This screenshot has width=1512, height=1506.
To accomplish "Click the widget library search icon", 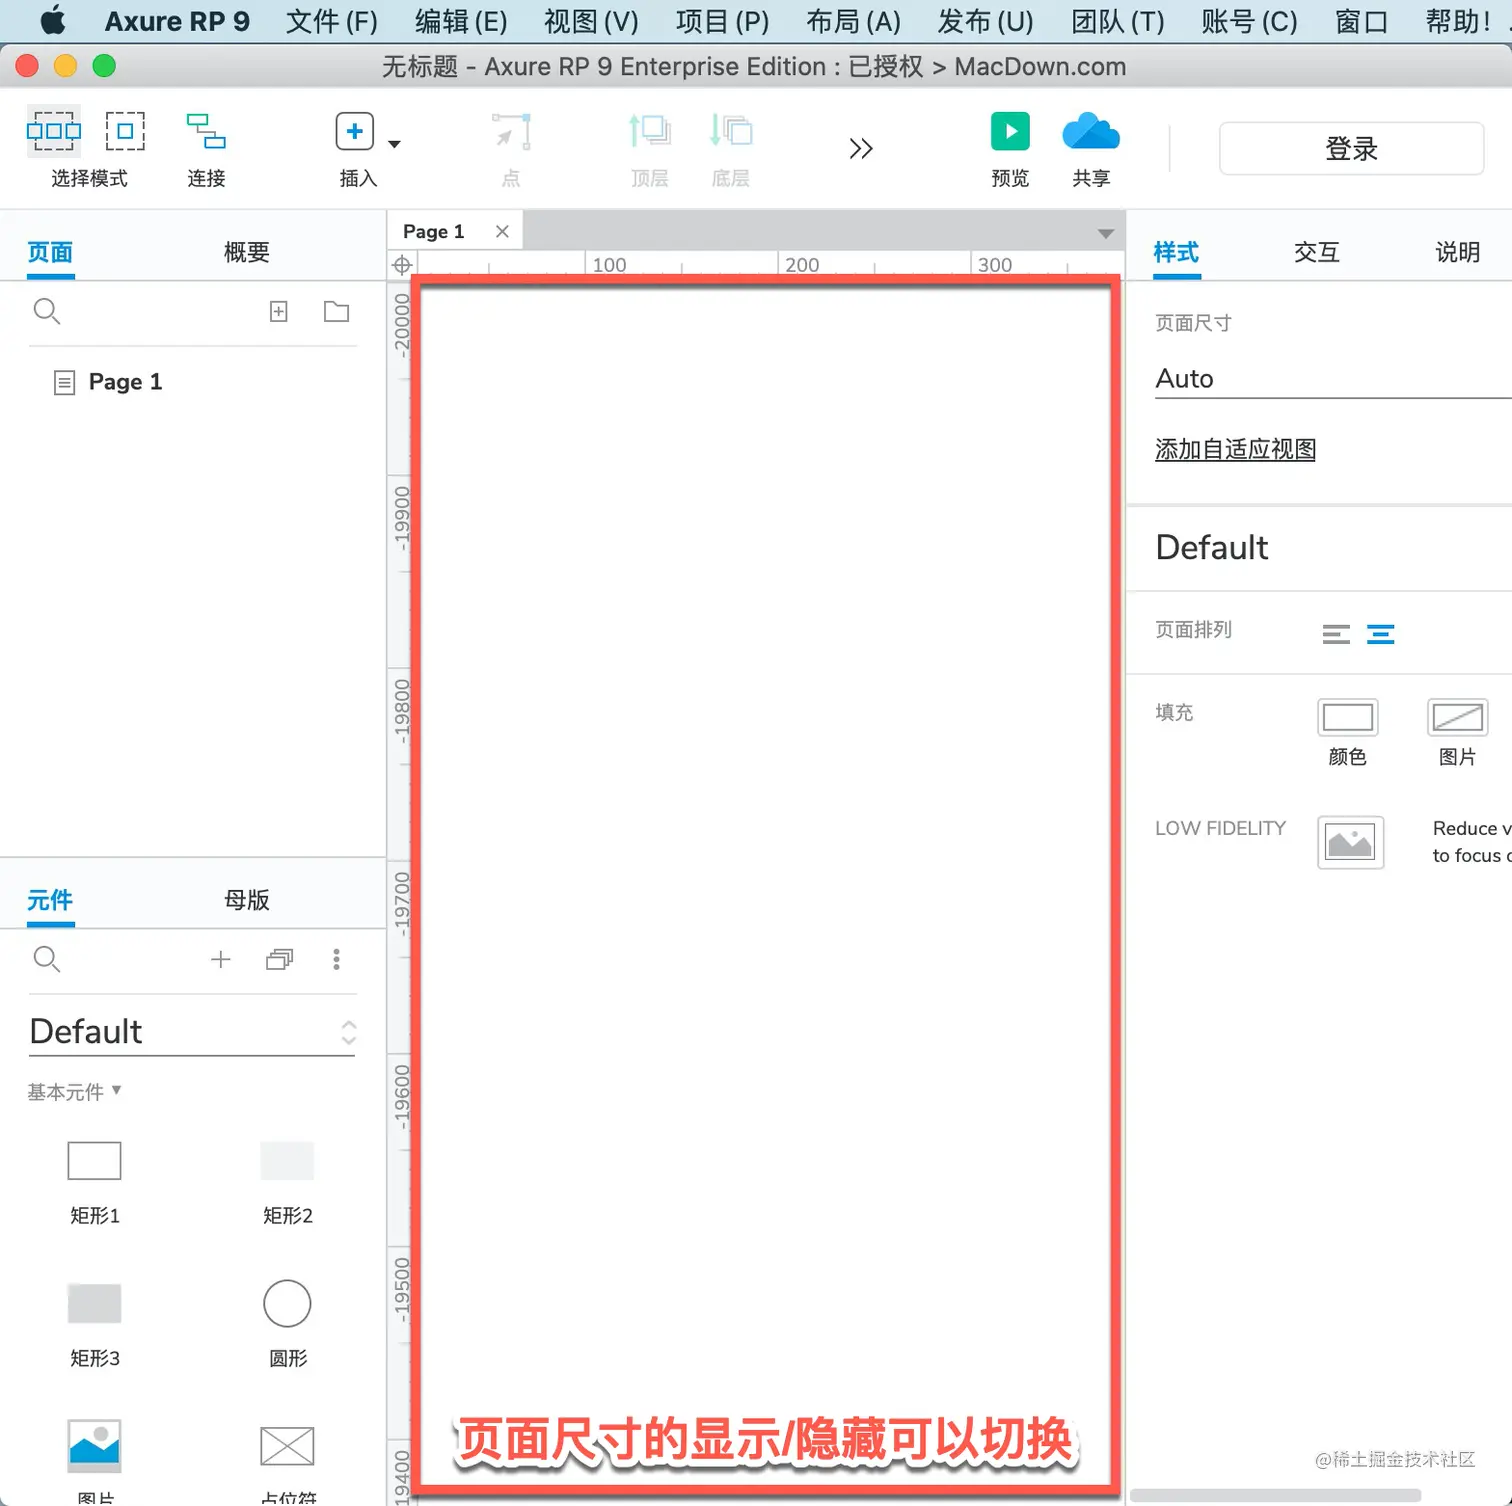I will pos(47,960).
